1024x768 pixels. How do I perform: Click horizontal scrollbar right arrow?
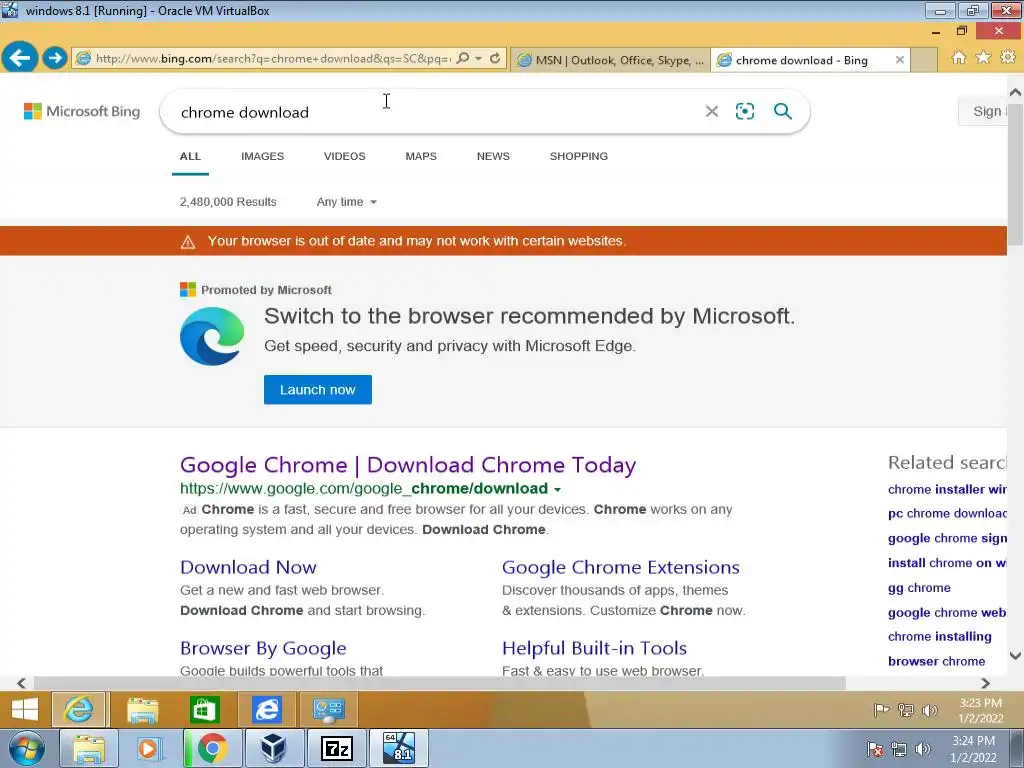point(985,683)
